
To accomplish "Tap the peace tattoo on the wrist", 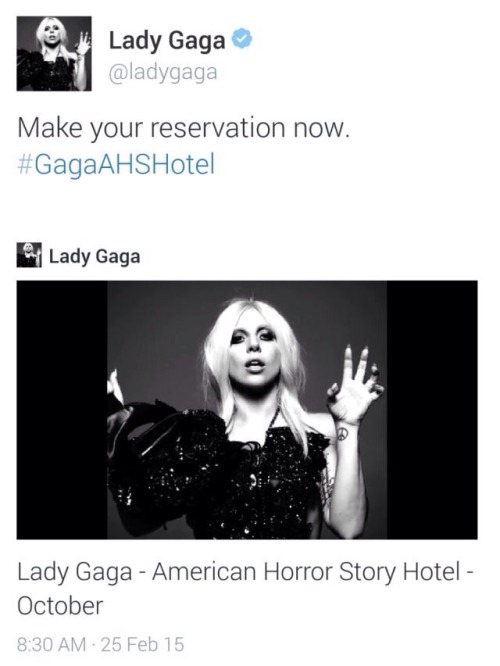I will (342, 434).
